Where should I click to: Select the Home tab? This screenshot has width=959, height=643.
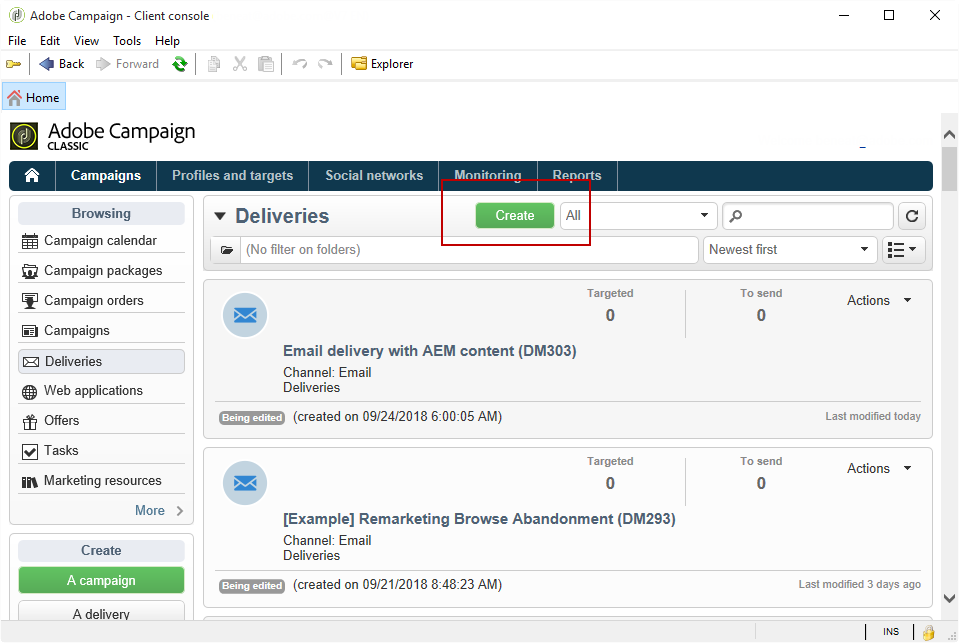[34, 97]
